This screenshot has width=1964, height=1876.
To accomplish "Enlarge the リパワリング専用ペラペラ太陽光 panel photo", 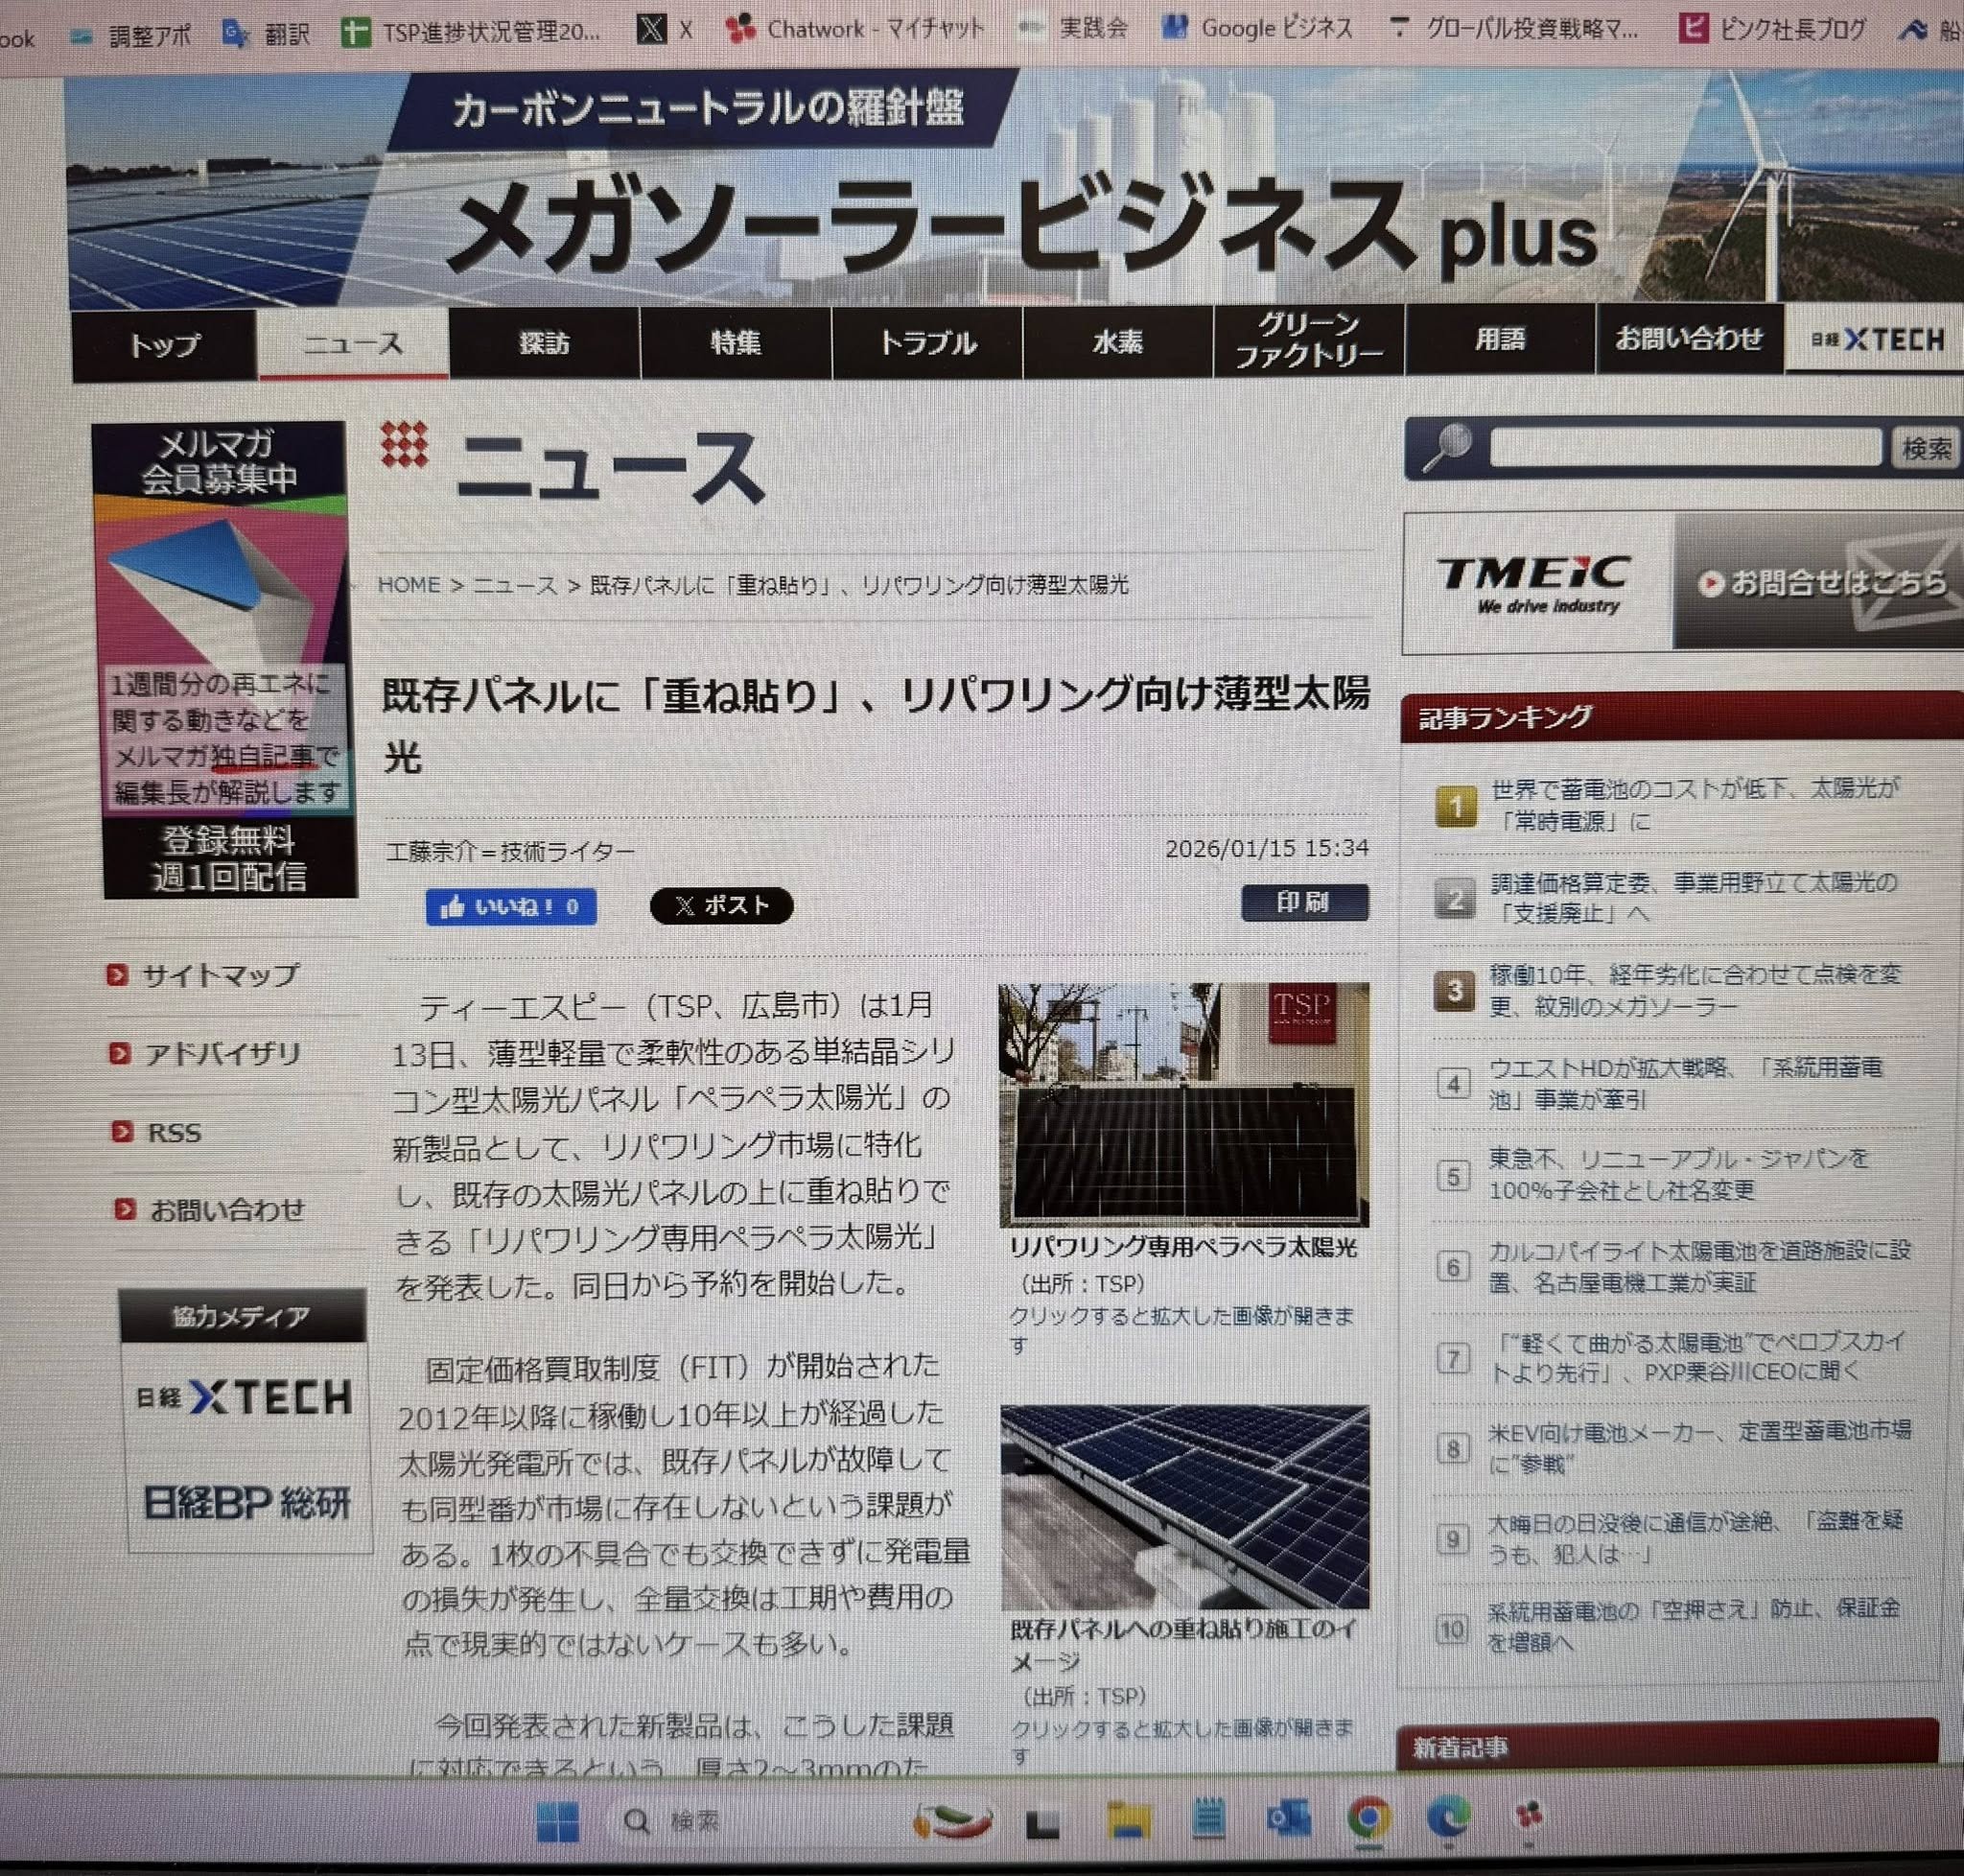I will click(1183, 1103).
